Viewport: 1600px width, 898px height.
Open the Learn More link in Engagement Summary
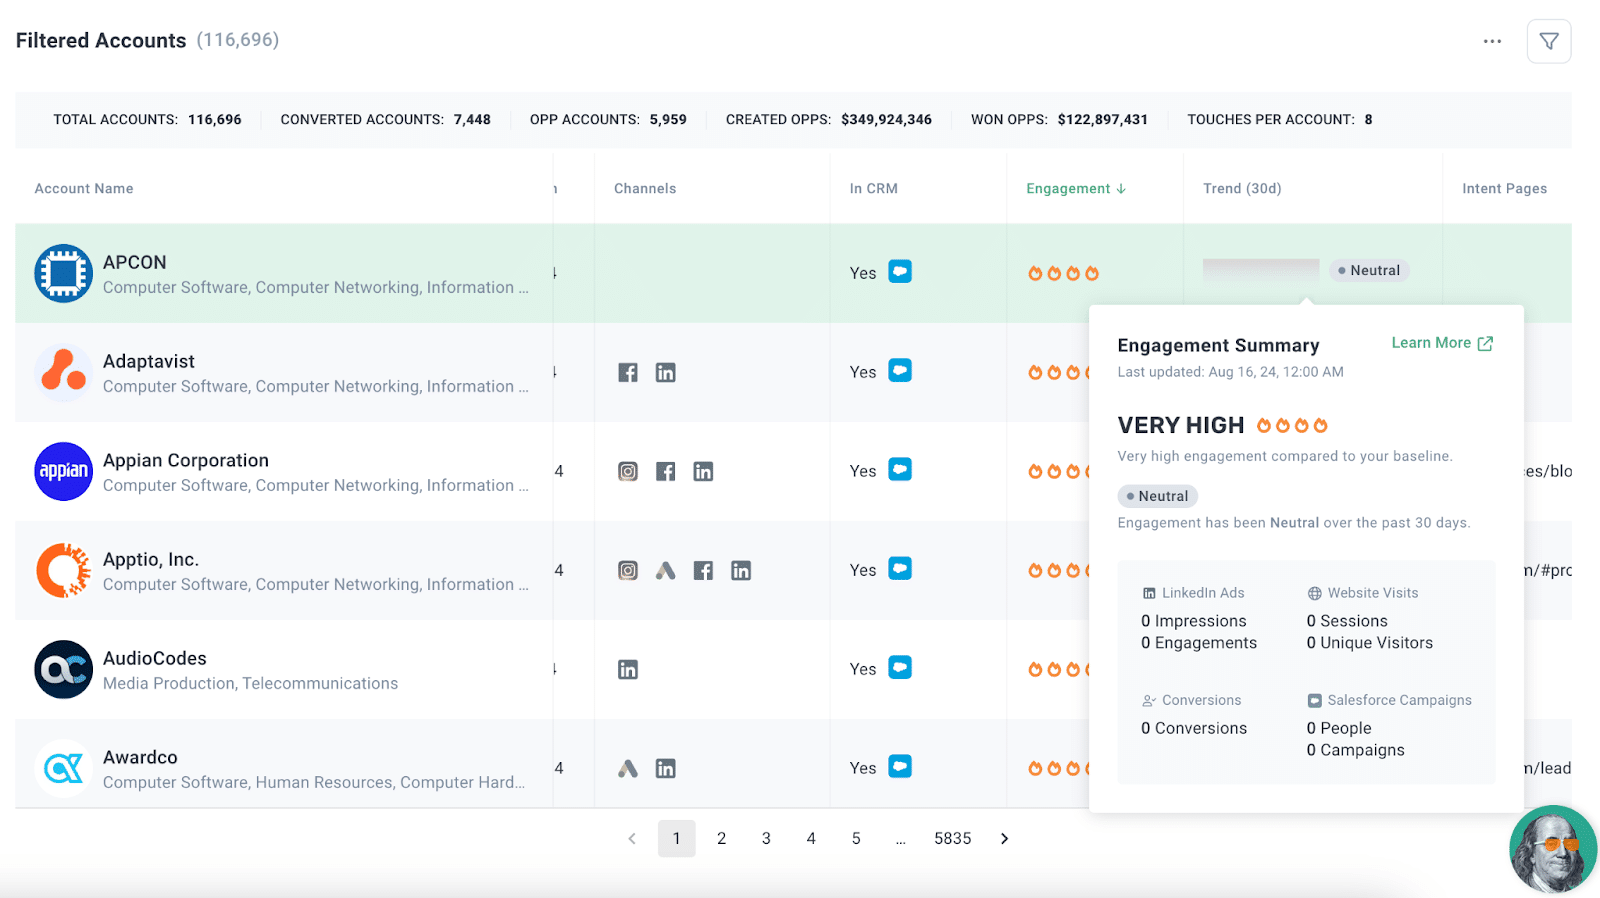click(1442, 343)
